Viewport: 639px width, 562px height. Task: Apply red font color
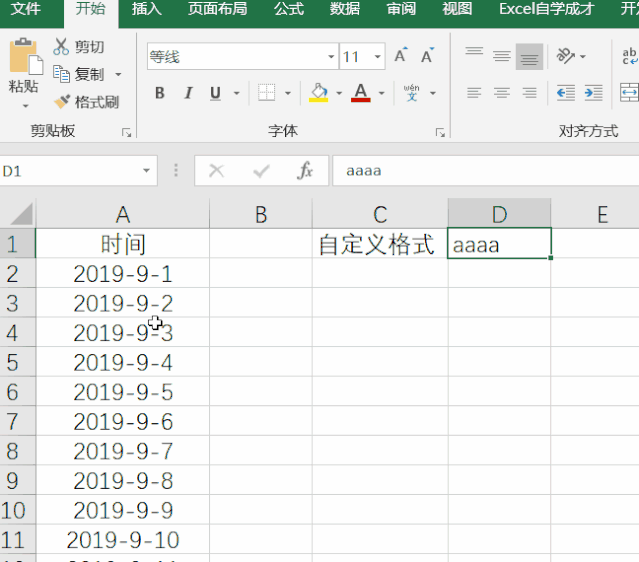[361, 93]
